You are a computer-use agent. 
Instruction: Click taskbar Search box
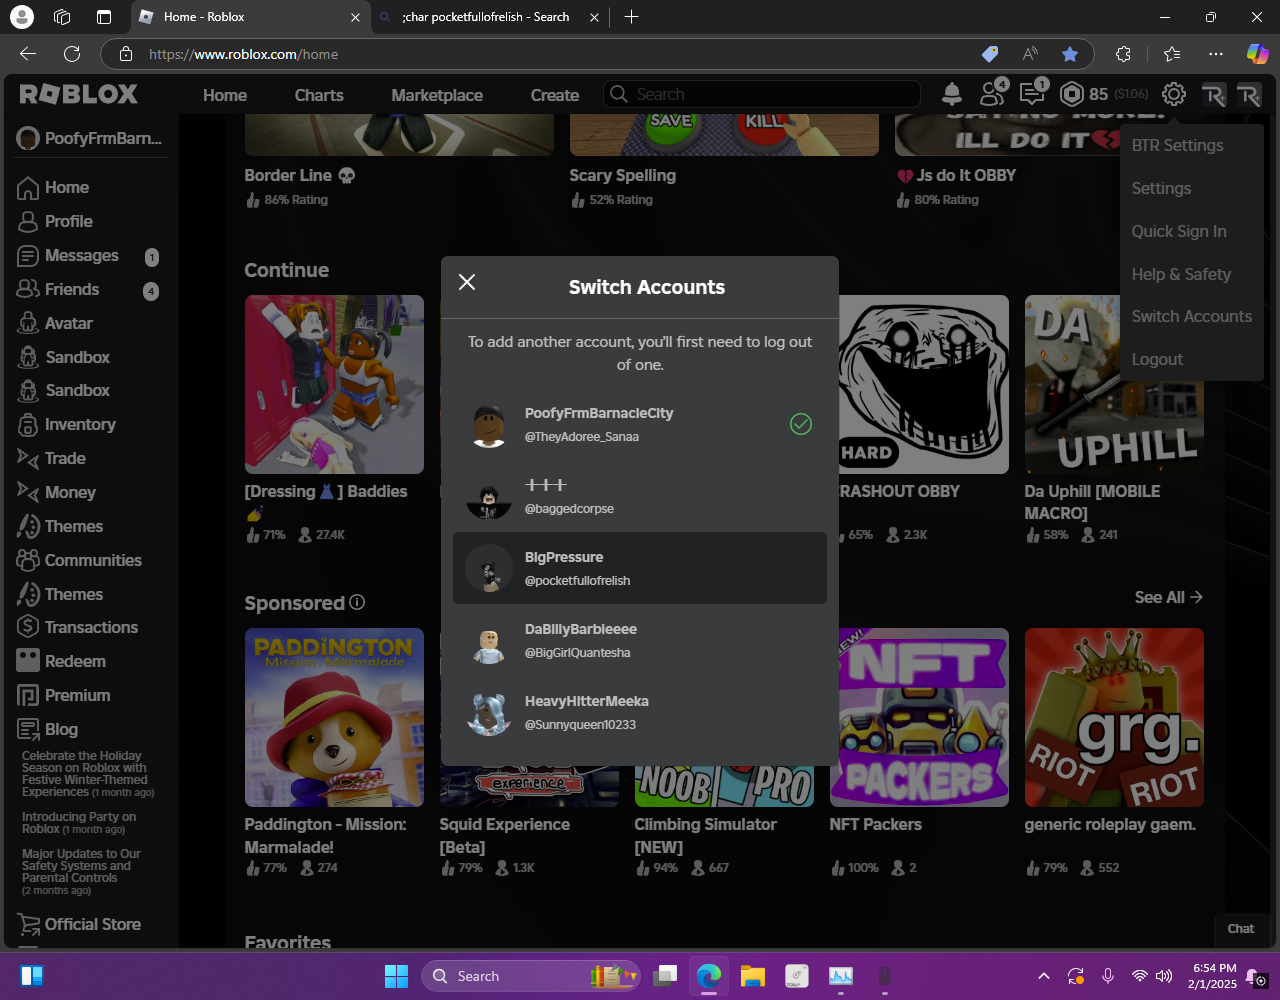531,976
